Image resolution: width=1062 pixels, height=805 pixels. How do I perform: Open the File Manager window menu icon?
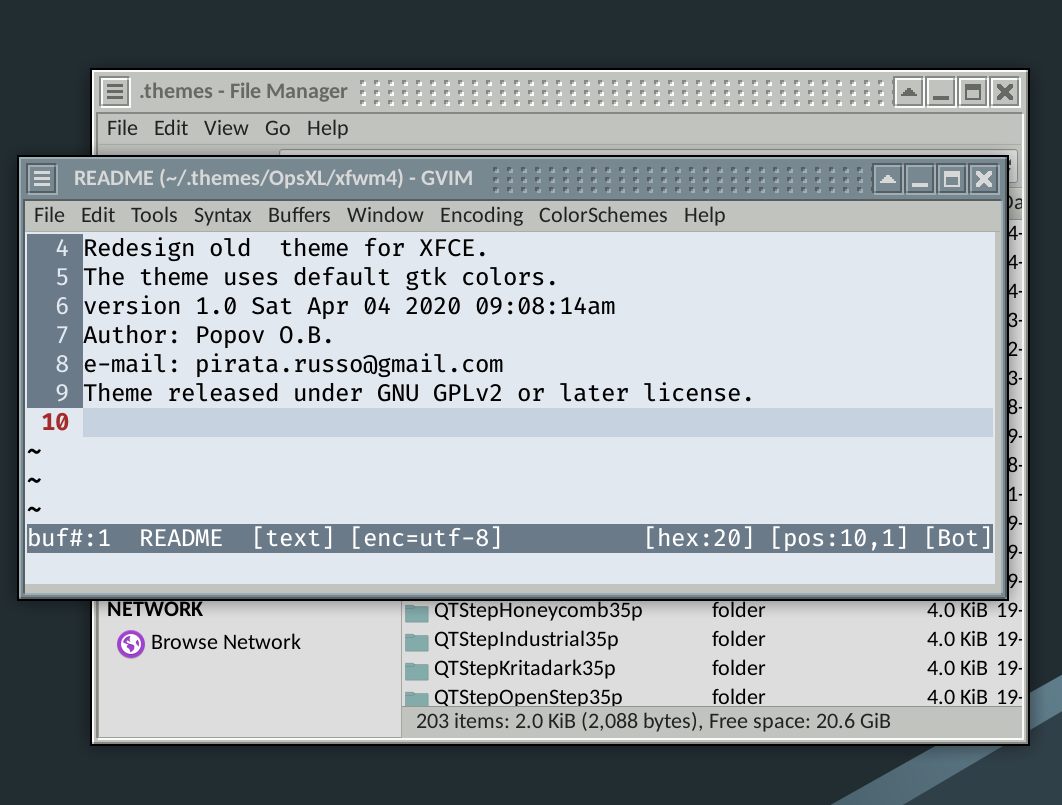(115, 91)
